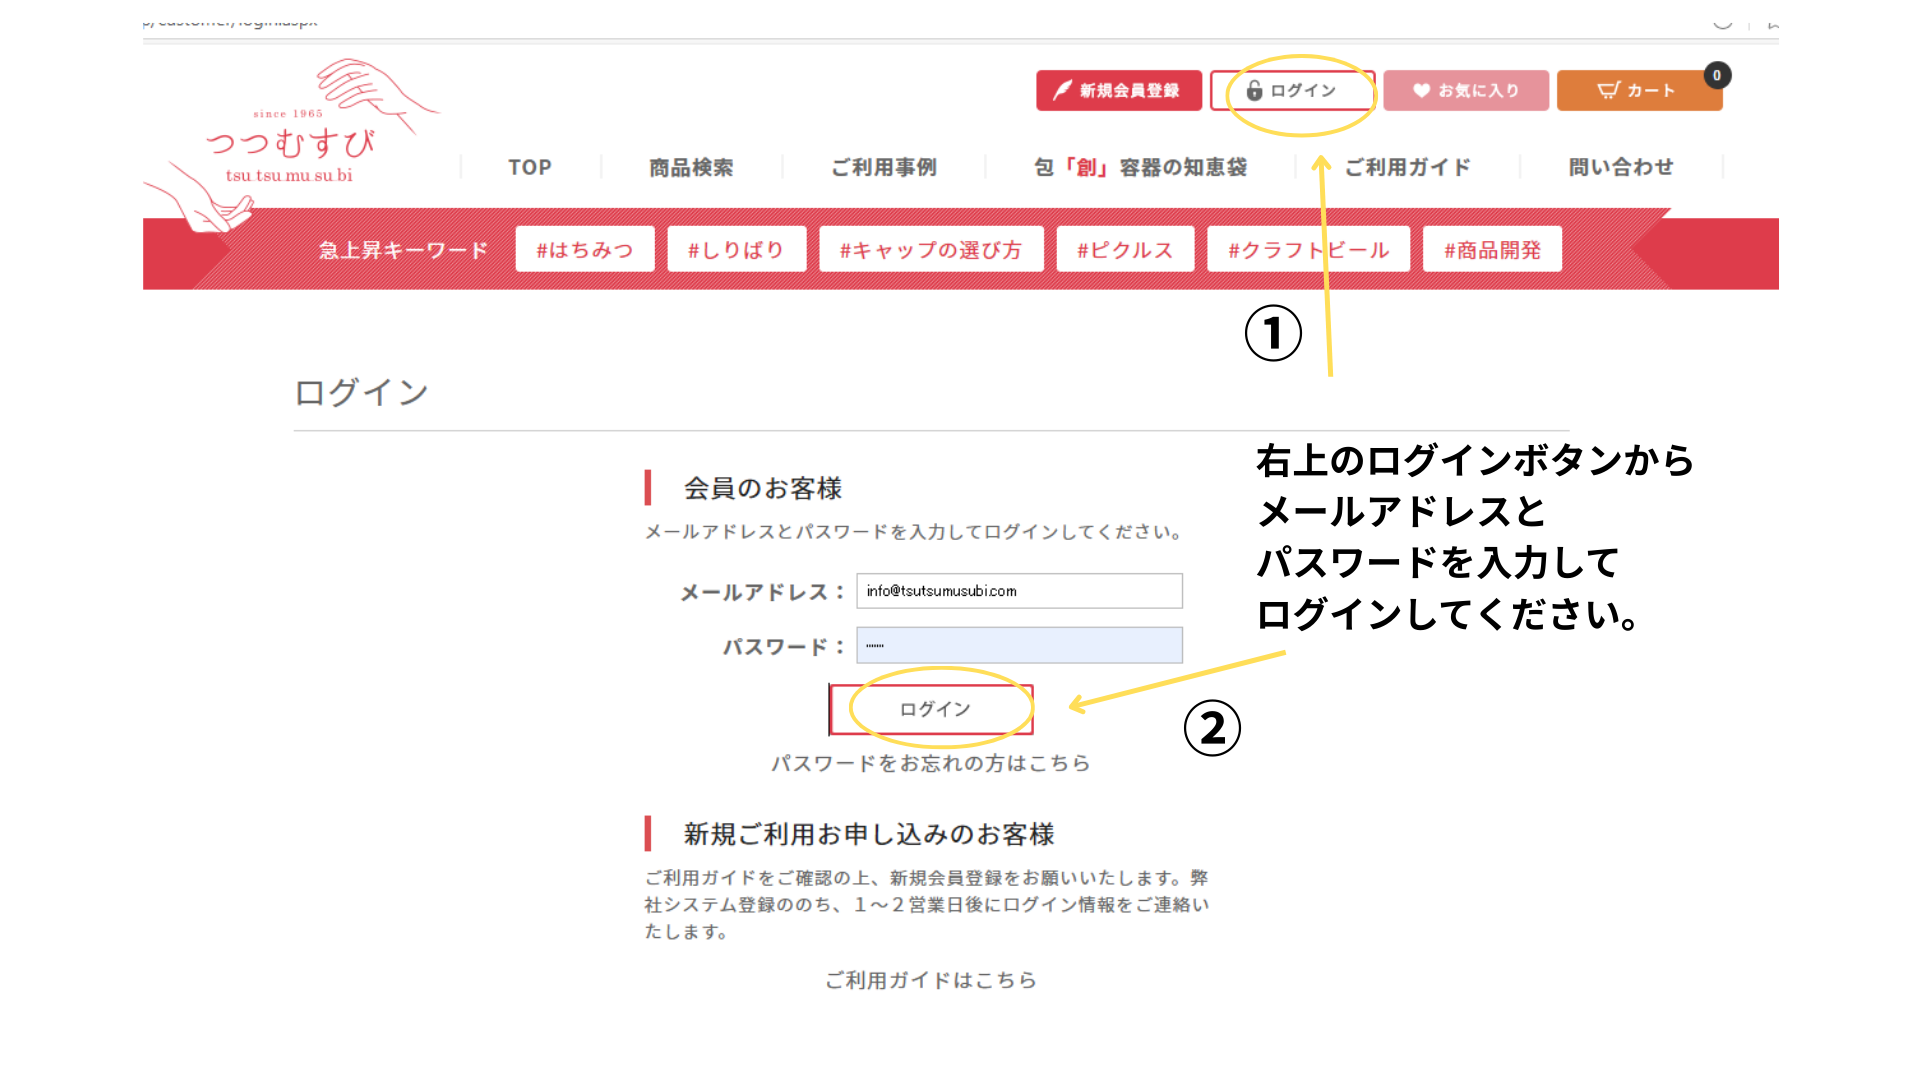1920x1080 pixels.
Task: Click the パスワード input field
Action: pyautogui.click(x=1019, y=645)
